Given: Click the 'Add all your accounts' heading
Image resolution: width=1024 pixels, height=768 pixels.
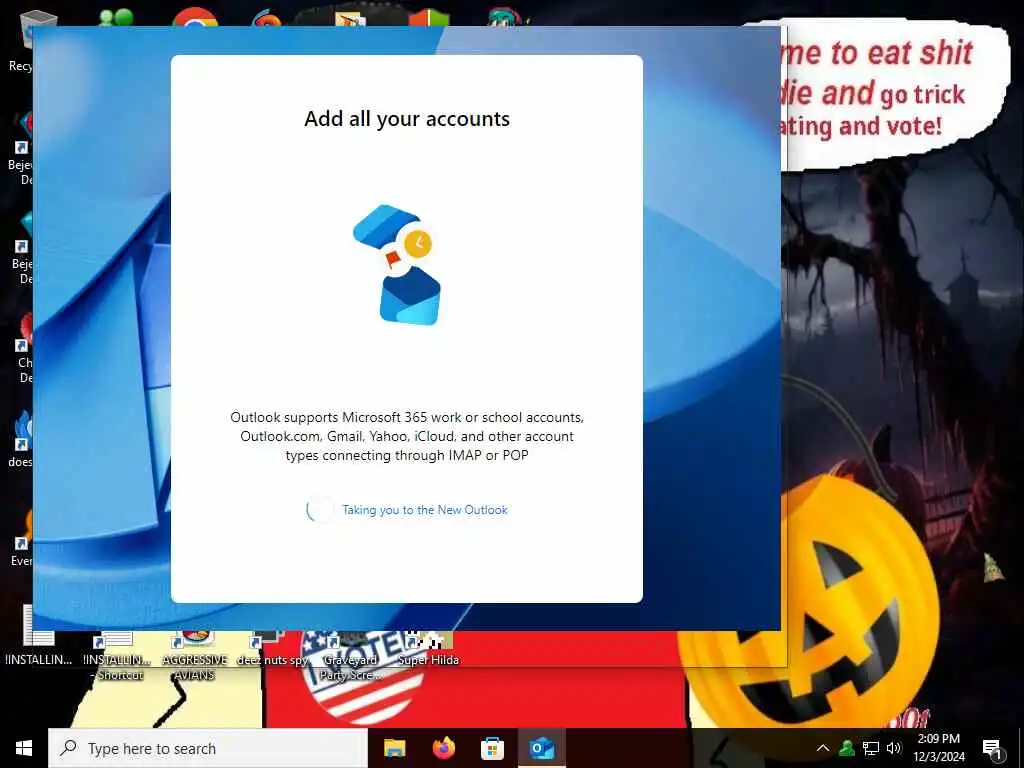Looking at the screenshot, I should (407, 119).
